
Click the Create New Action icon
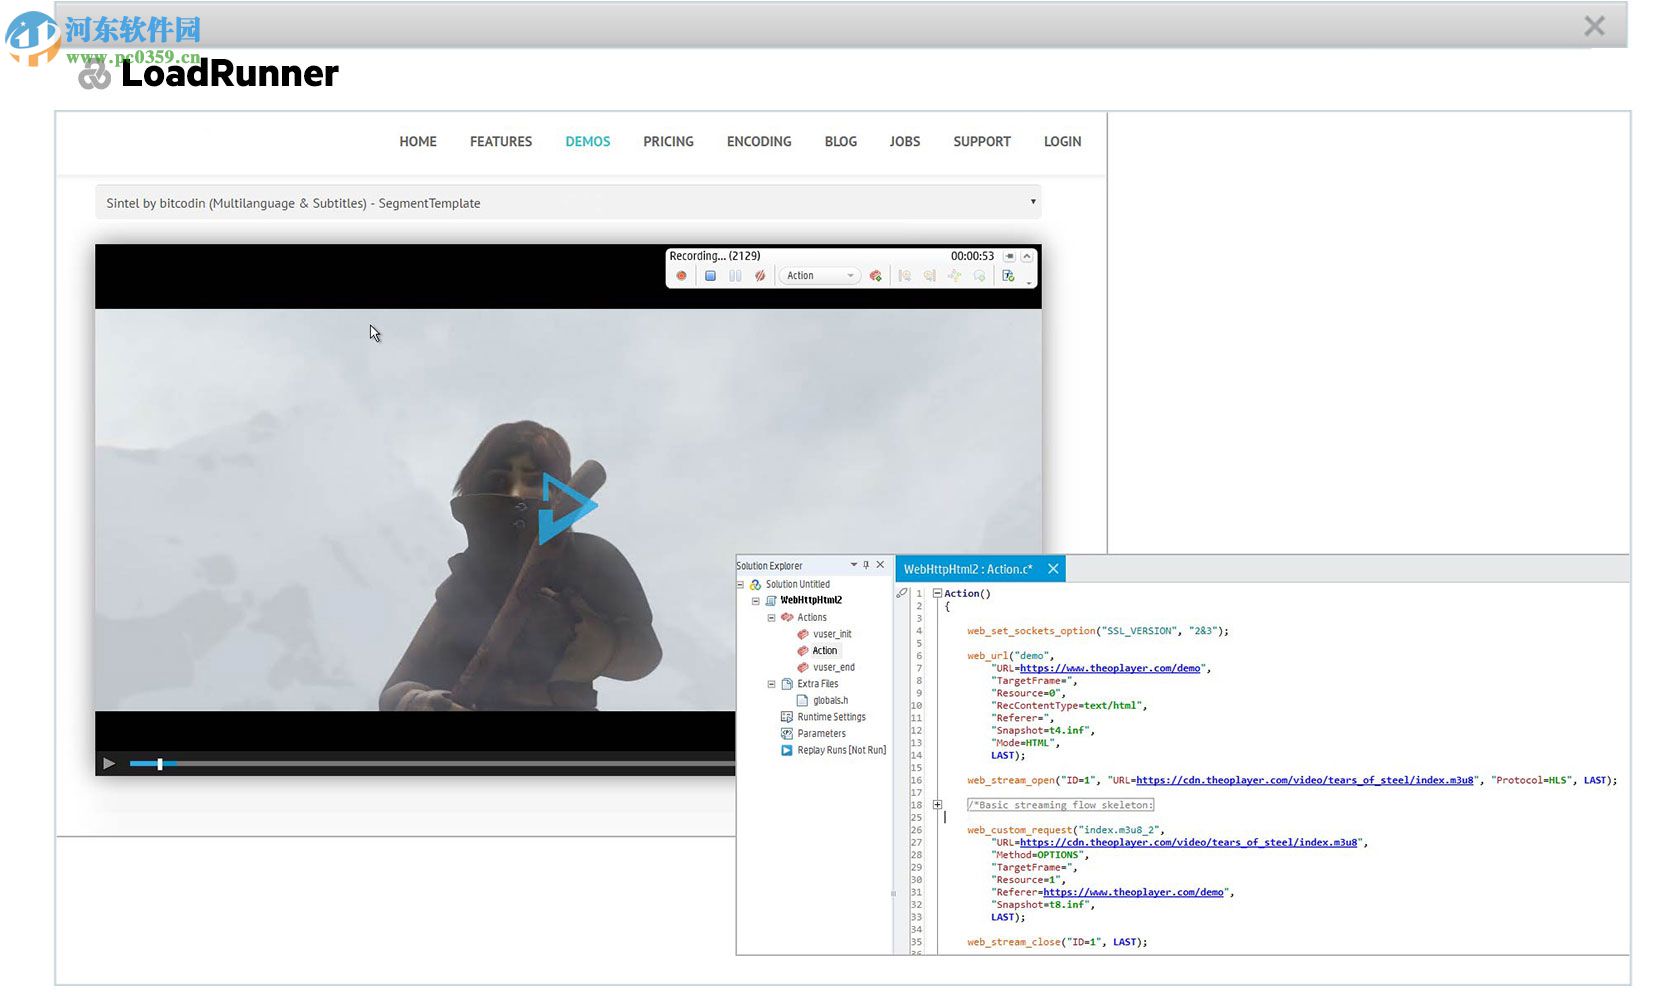coord(875,276)
